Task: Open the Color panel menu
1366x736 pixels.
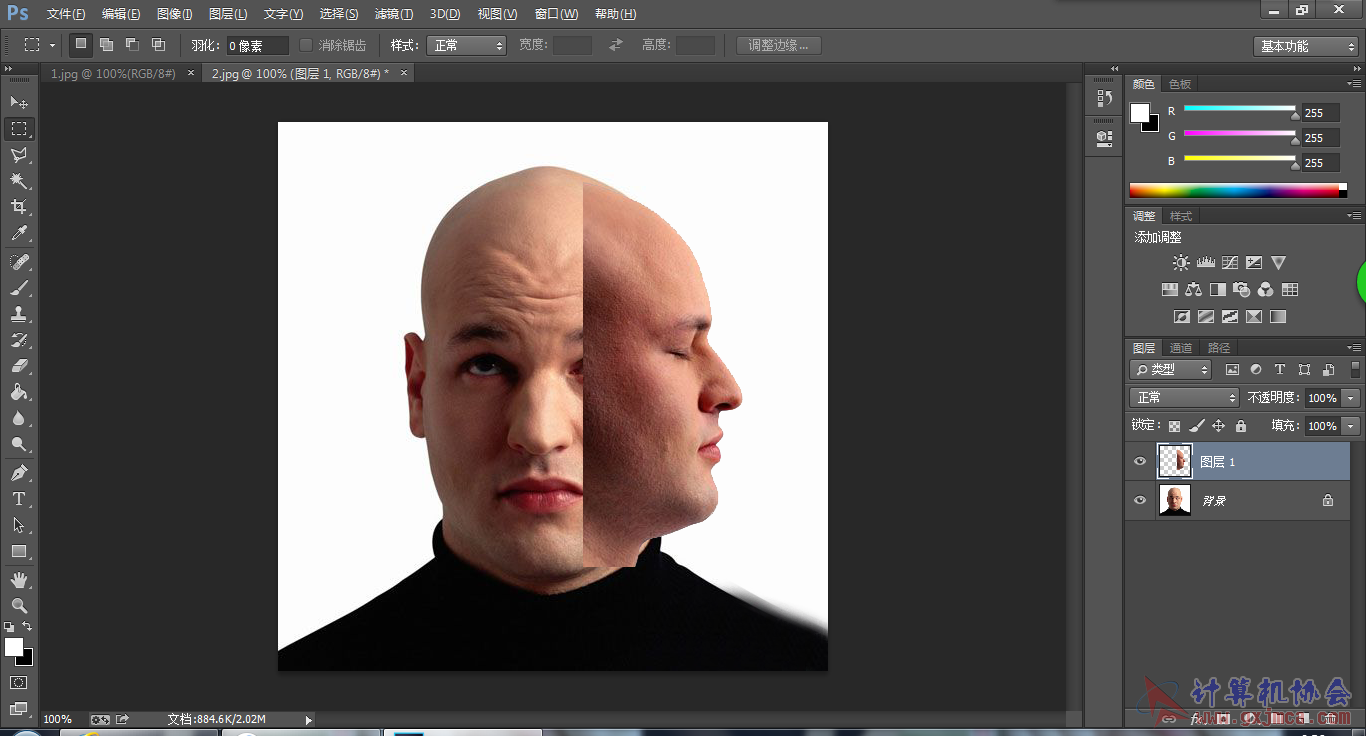Action: [x=1354, y=84]
